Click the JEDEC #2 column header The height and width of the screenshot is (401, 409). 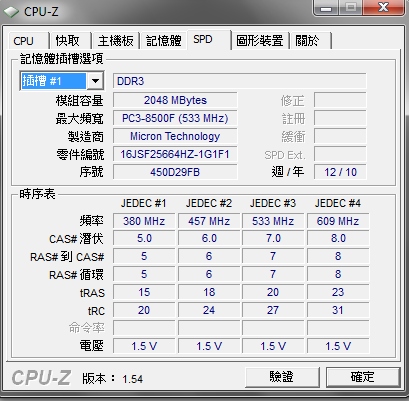[x=209, y=203]
